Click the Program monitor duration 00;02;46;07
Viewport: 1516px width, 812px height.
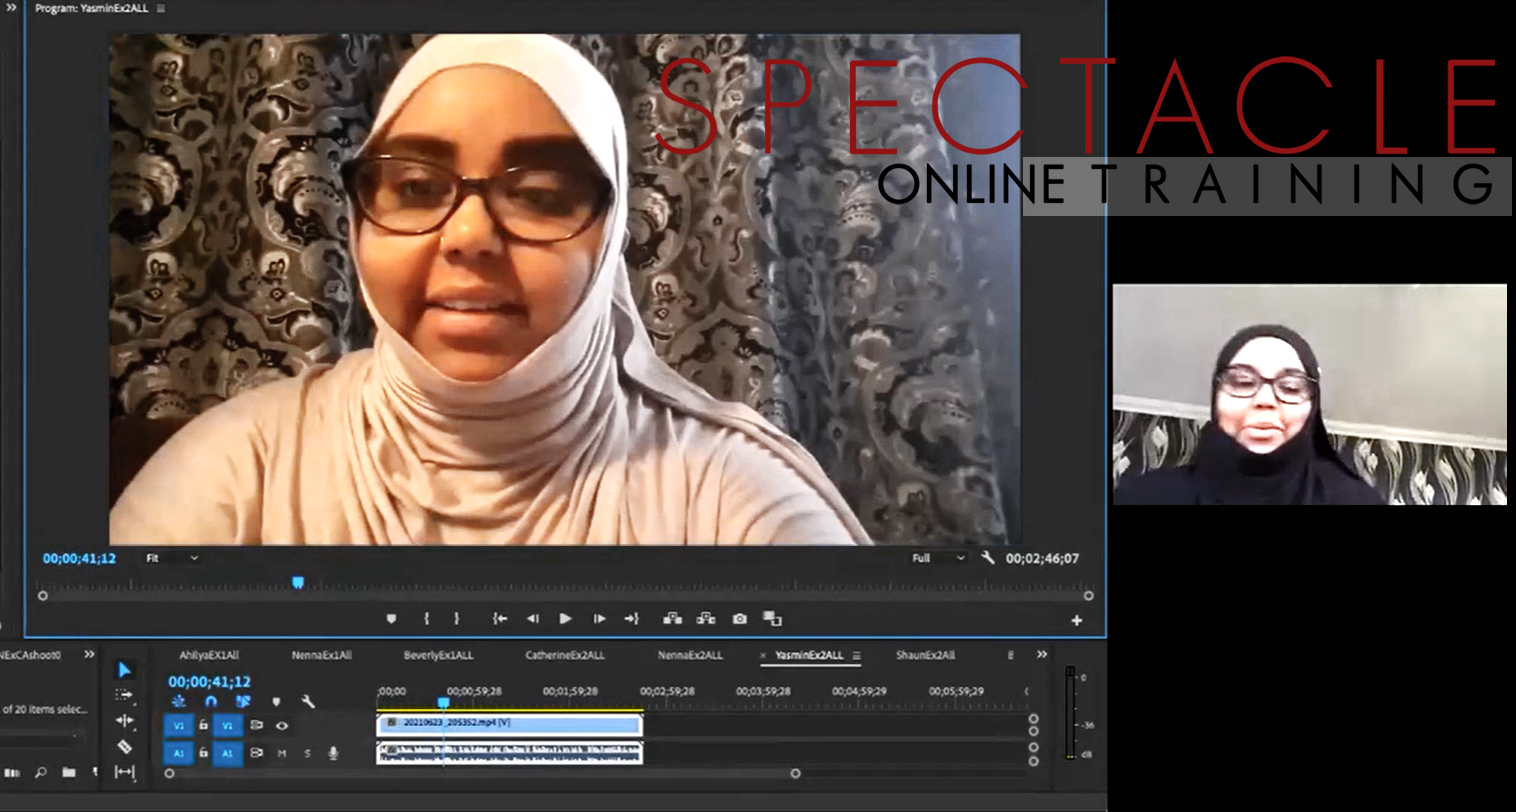[x=1042, y=558]
